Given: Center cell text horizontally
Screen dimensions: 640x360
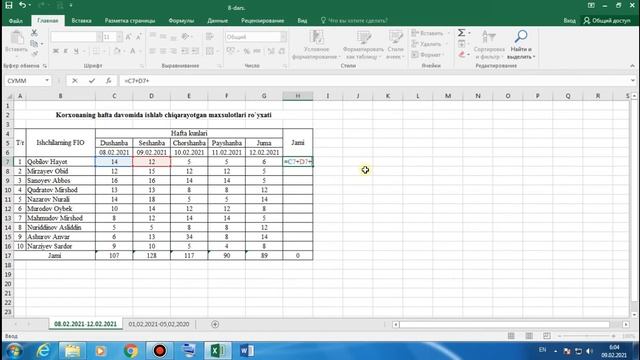Looking at the screenshot, I should point(163,51).
